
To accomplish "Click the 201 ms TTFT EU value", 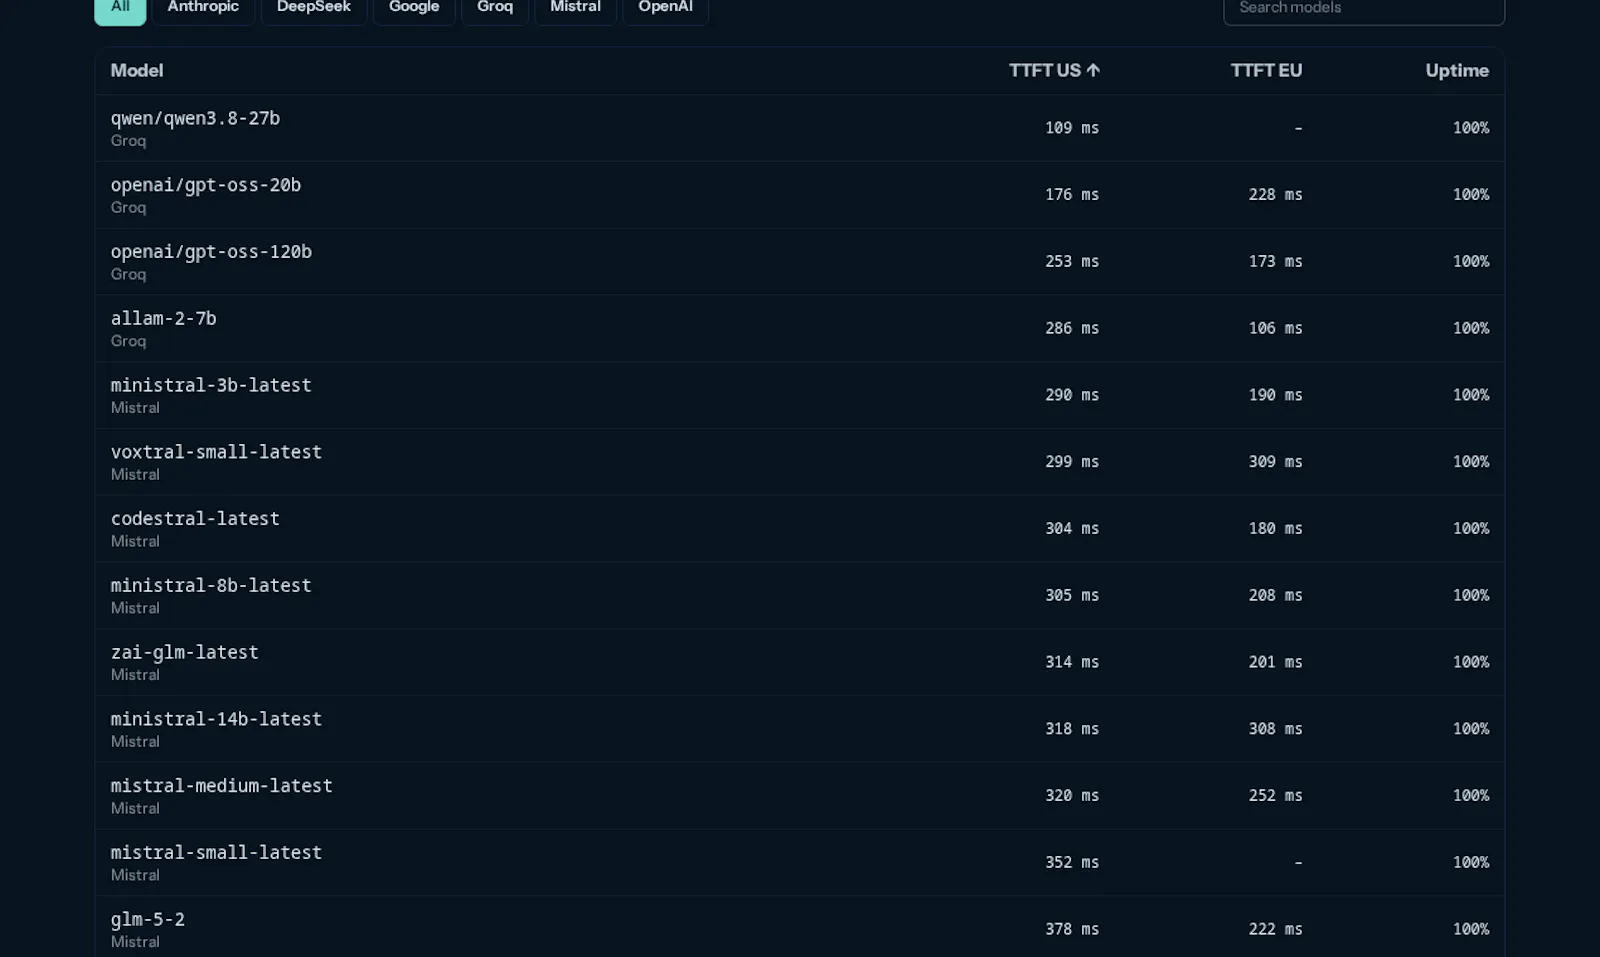I will click(x=1275, y=662).
